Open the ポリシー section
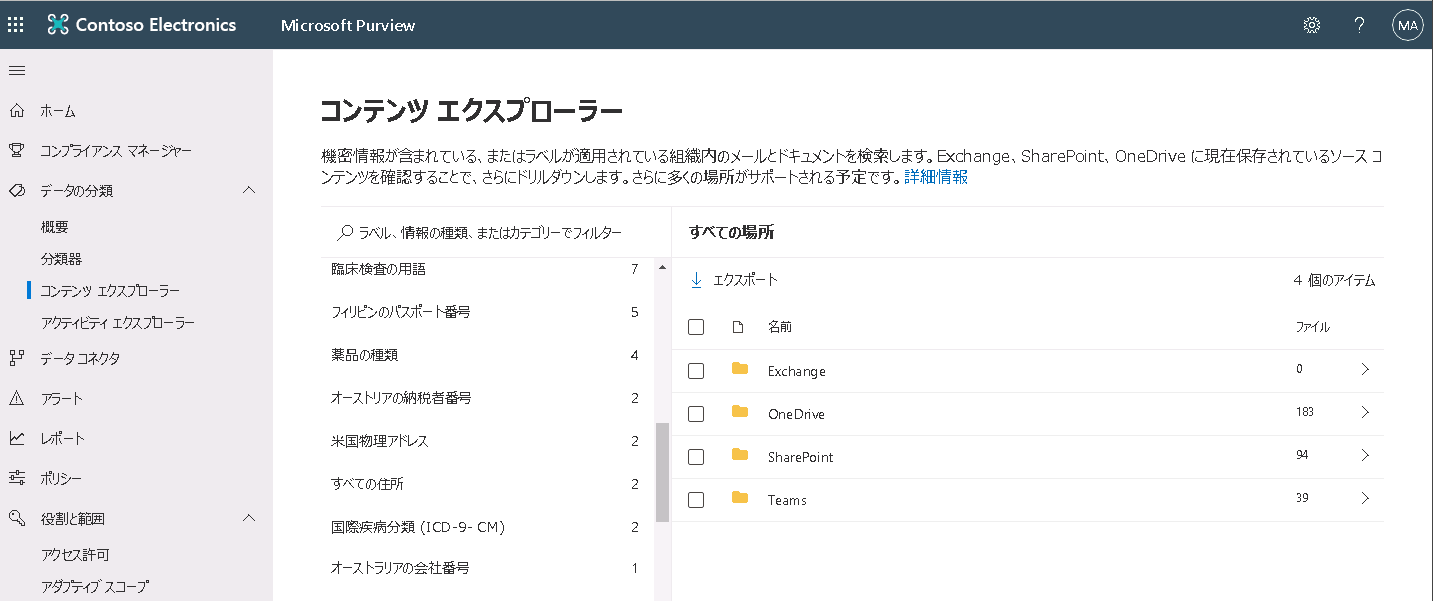The height and width of the screenshot is (601, 1433). pos(60,478)
